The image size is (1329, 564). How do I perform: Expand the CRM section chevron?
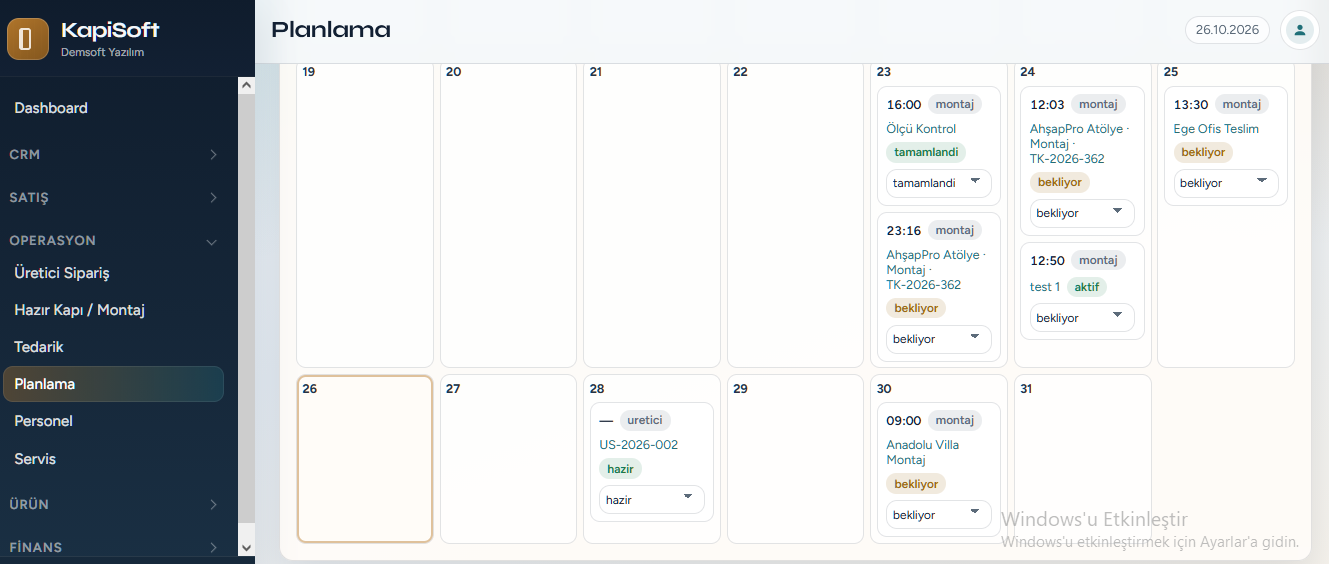(x=213, y=155)
